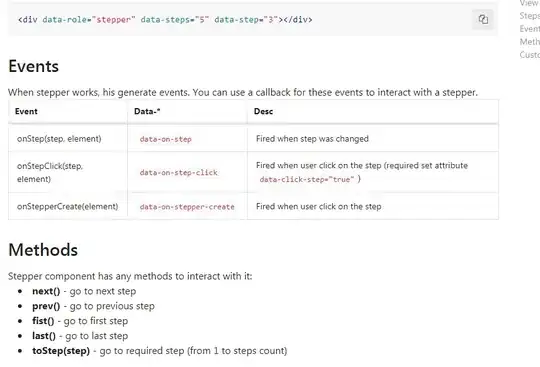Click the Events heading

33,66
